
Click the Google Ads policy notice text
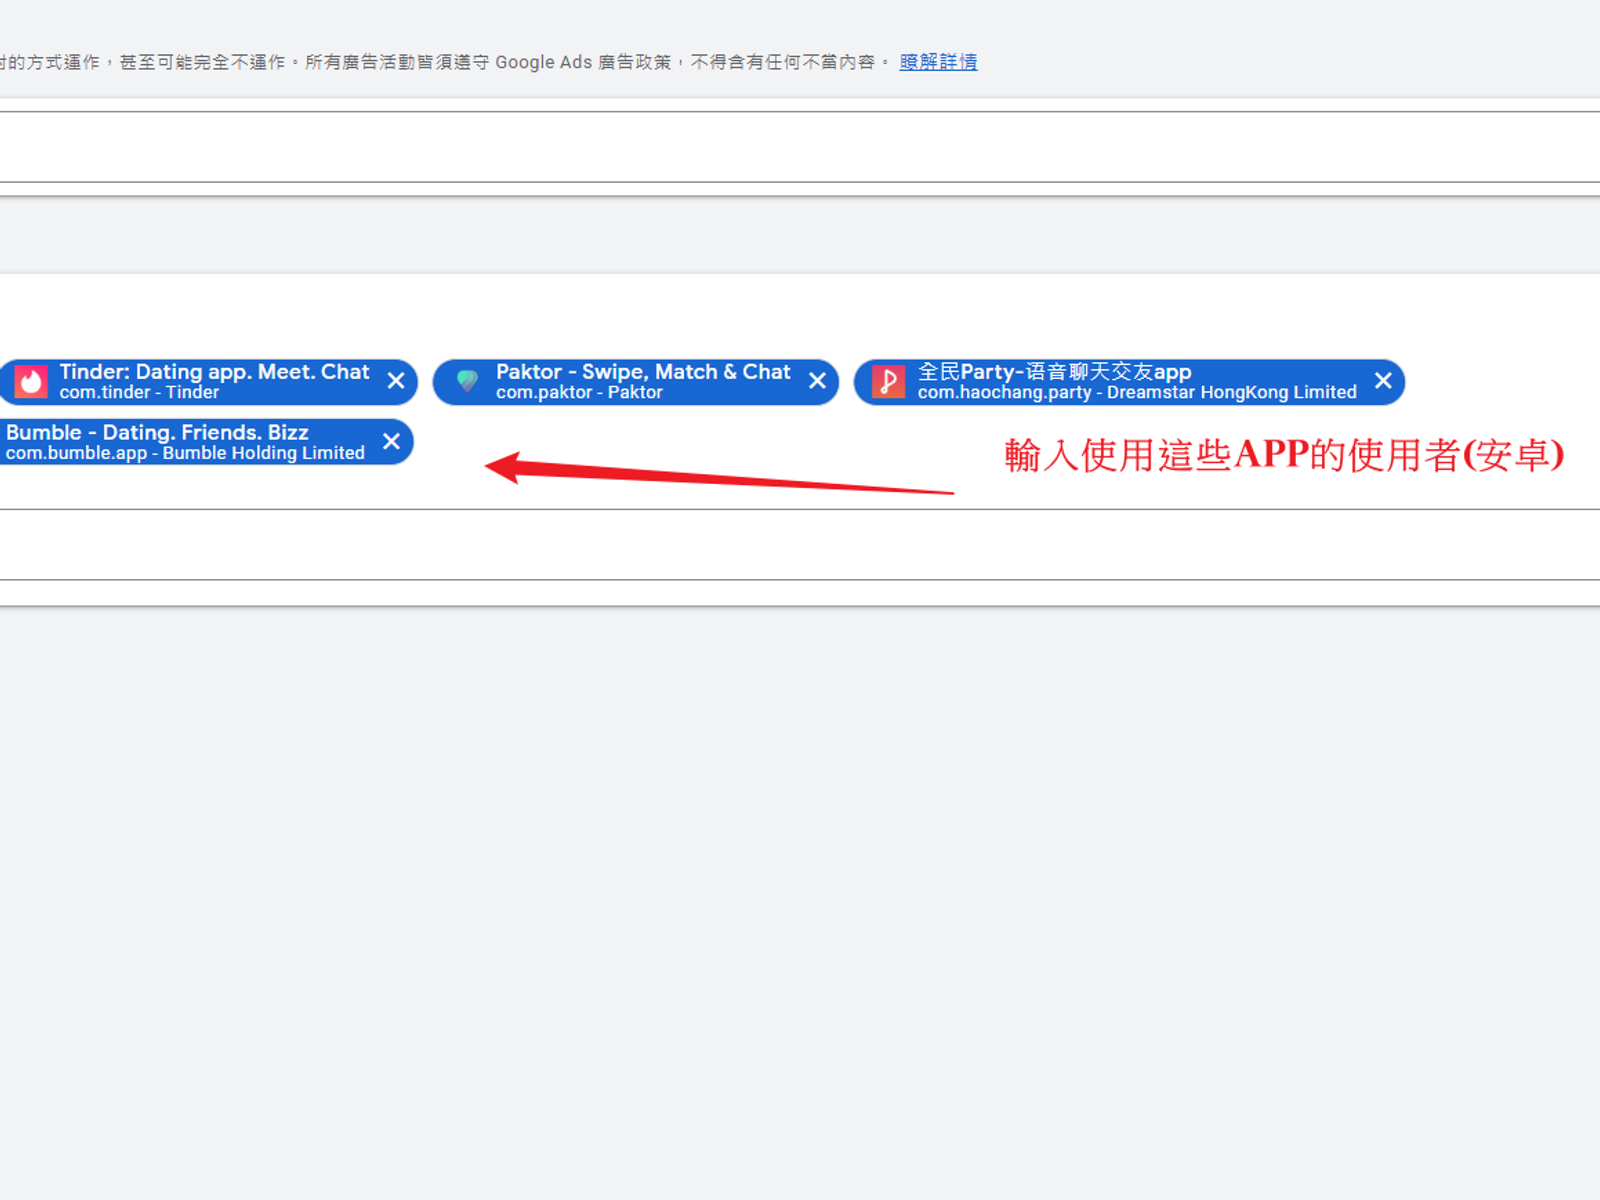pyautogui.click(x=446, y=62)
